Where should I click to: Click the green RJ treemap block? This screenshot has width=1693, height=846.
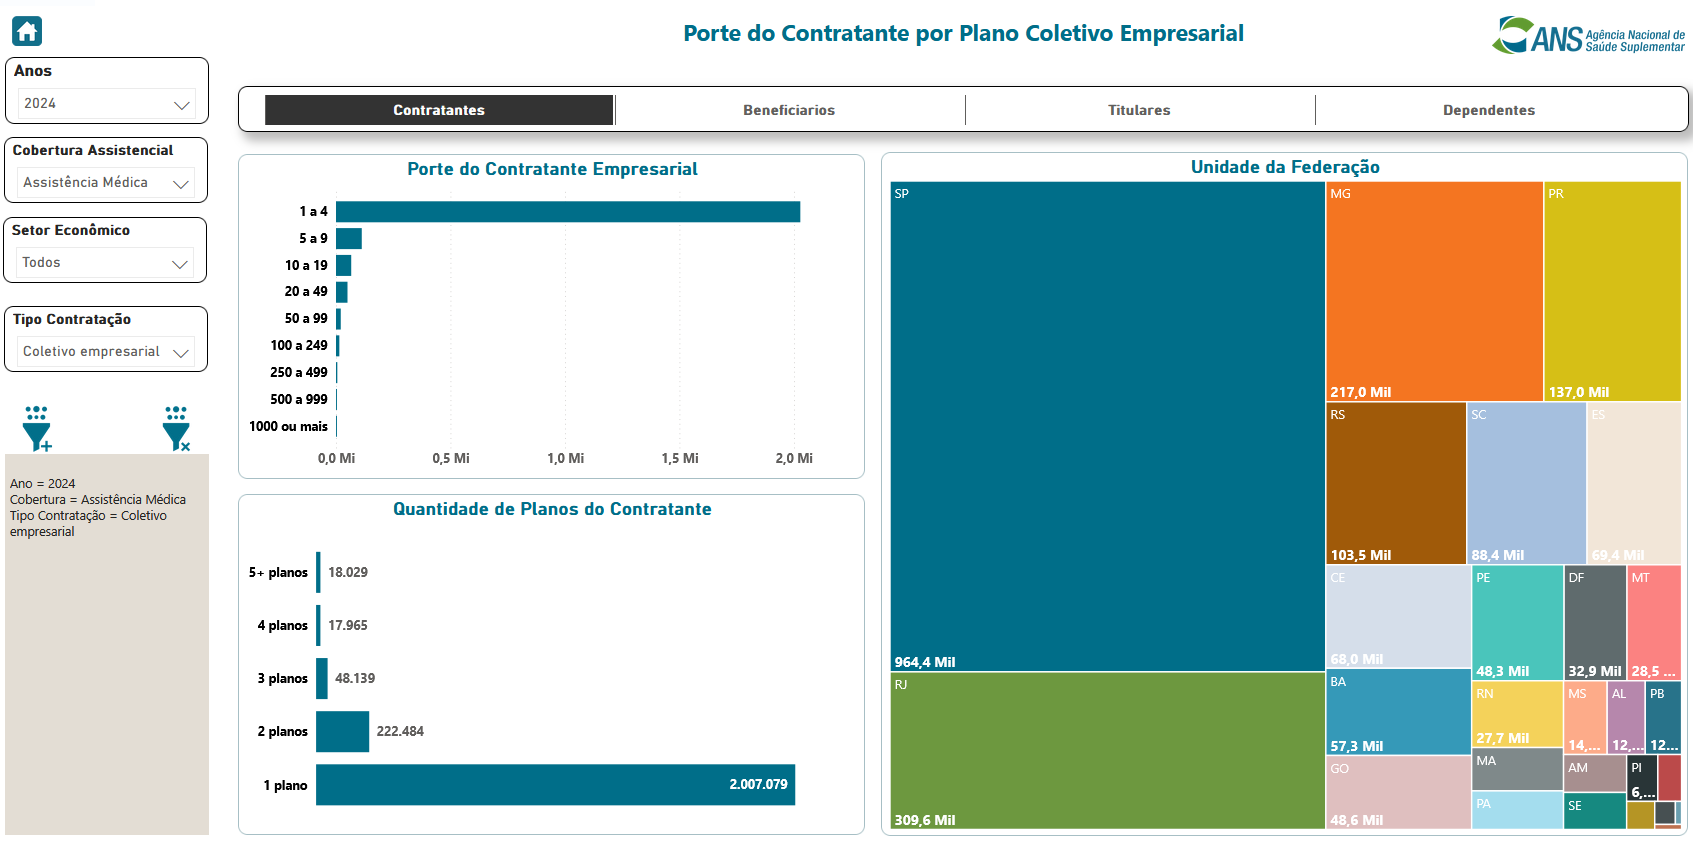click(x=1107, y=750)
